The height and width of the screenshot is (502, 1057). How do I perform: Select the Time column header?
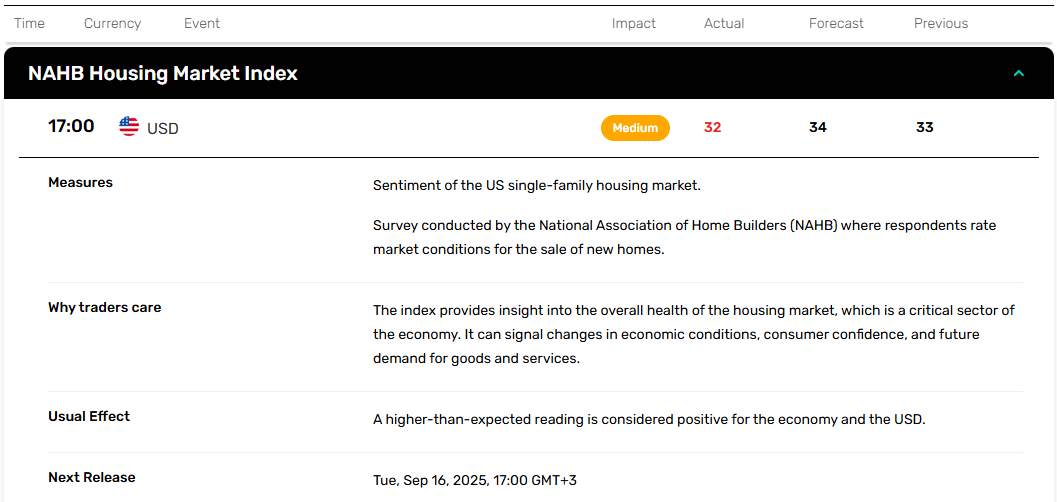pyautogui.click(x=30, y=24)
